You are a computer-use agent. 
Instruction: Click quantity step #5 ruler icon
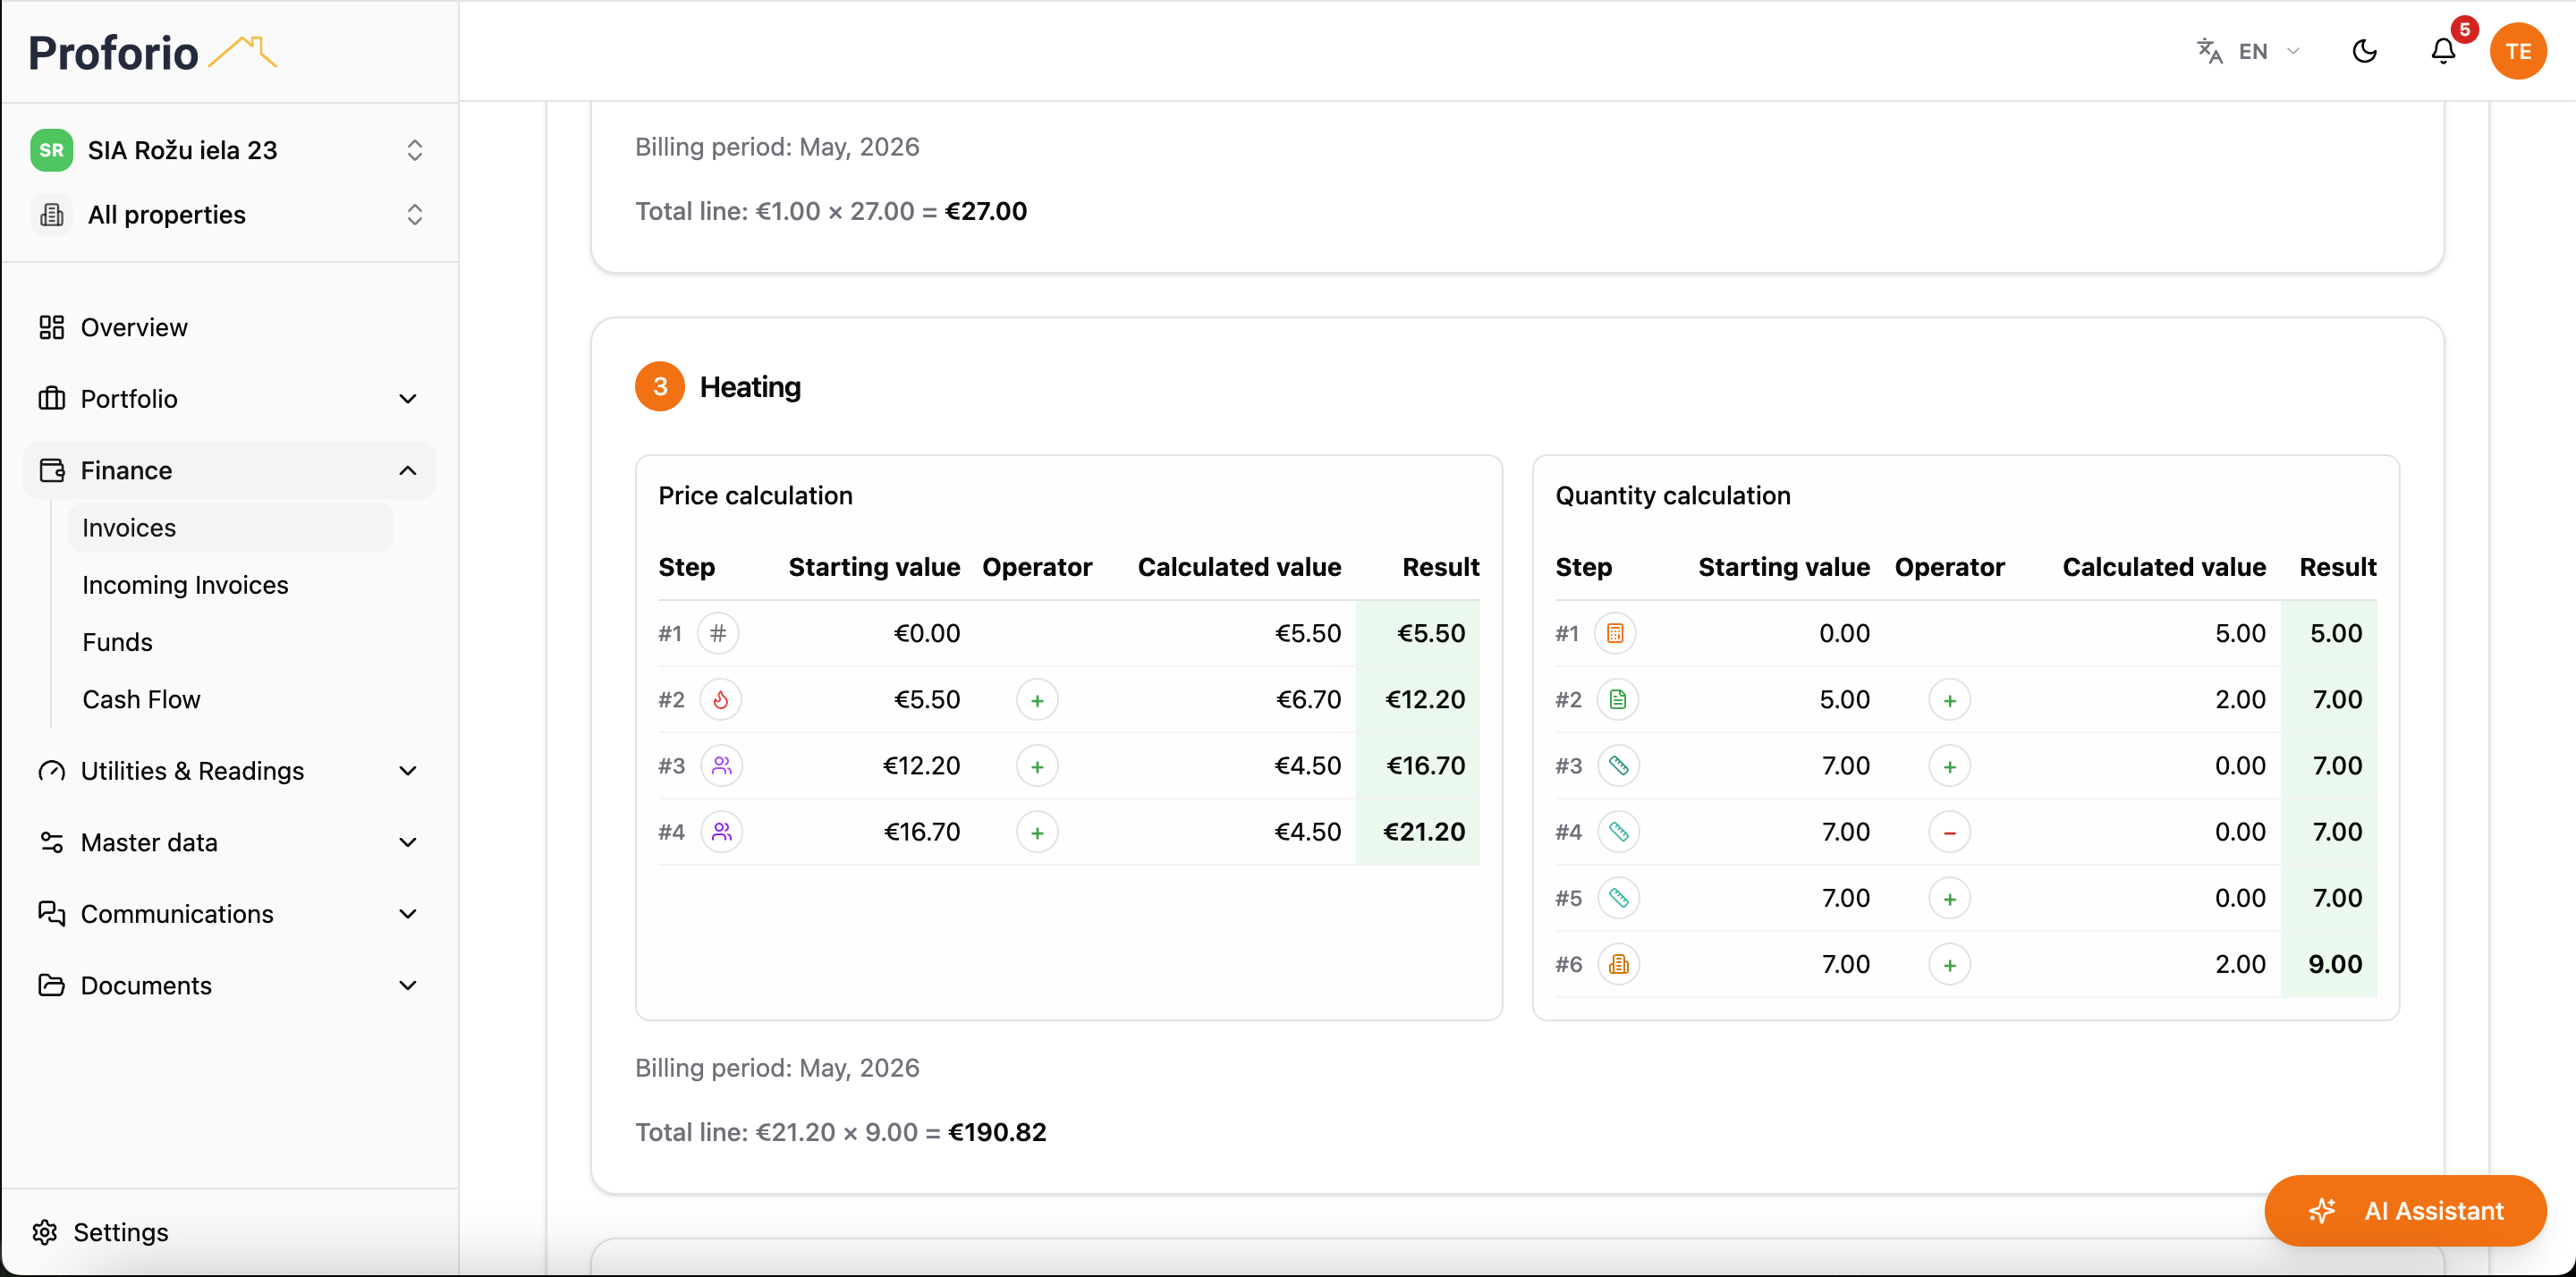pos(1618,898)
